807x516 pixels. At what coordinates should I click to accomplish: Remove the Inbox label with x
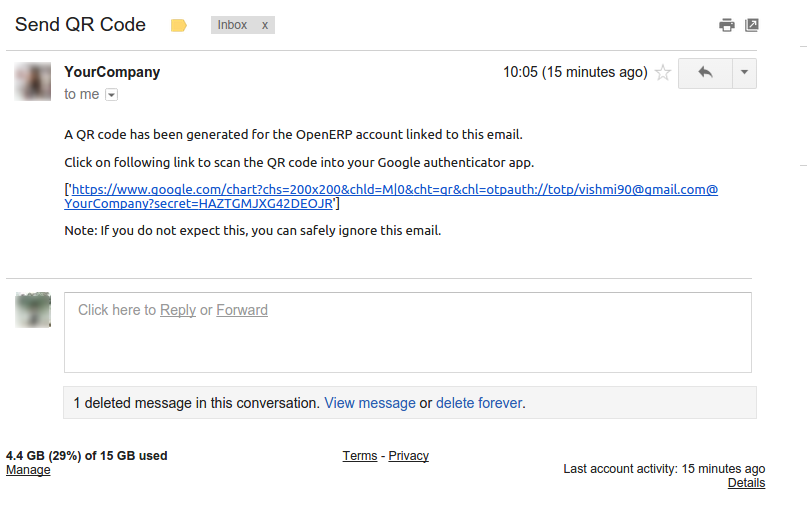tap(265, 25)
